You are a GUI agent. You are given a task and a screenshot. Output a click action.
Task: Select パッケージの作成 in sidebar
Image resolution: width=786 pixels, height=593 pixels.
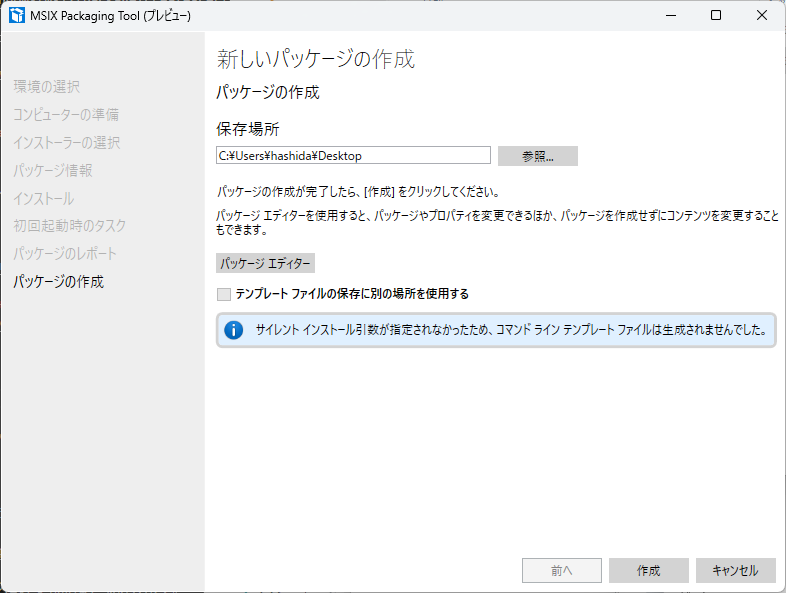(x=58, y=282)
